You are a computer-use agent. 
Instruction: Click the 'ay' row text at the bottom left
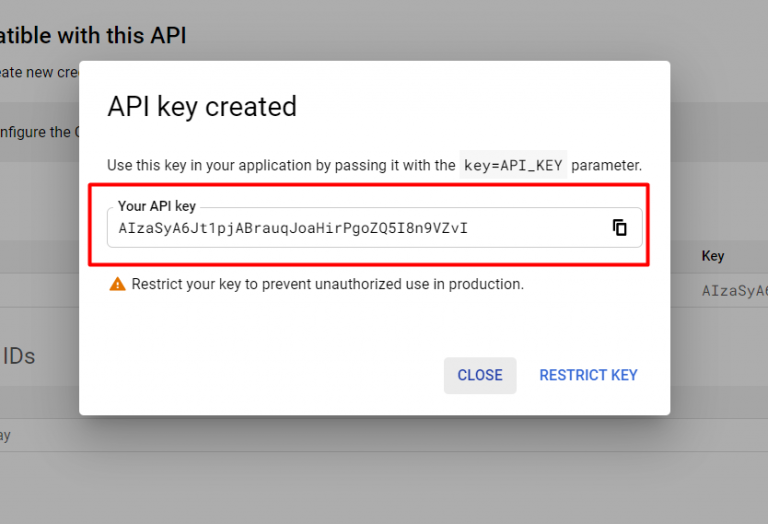pyautogui.click(x=5, y=435)
